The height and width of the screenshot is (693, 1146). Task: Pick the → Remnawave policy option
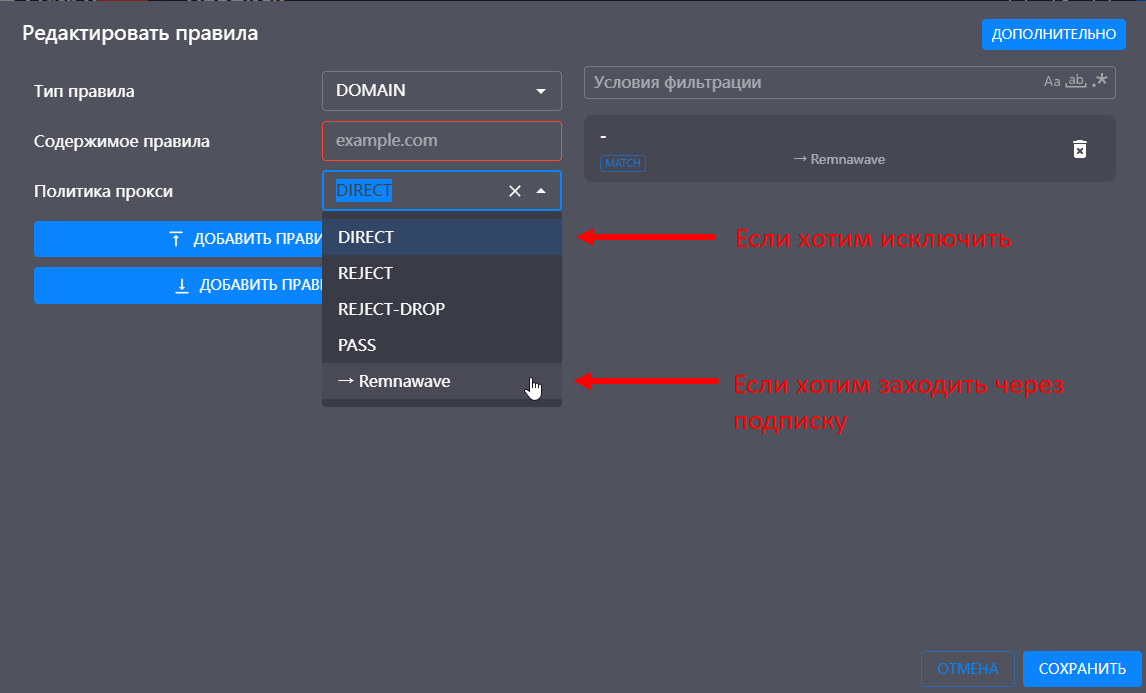[x=441, y=381]
